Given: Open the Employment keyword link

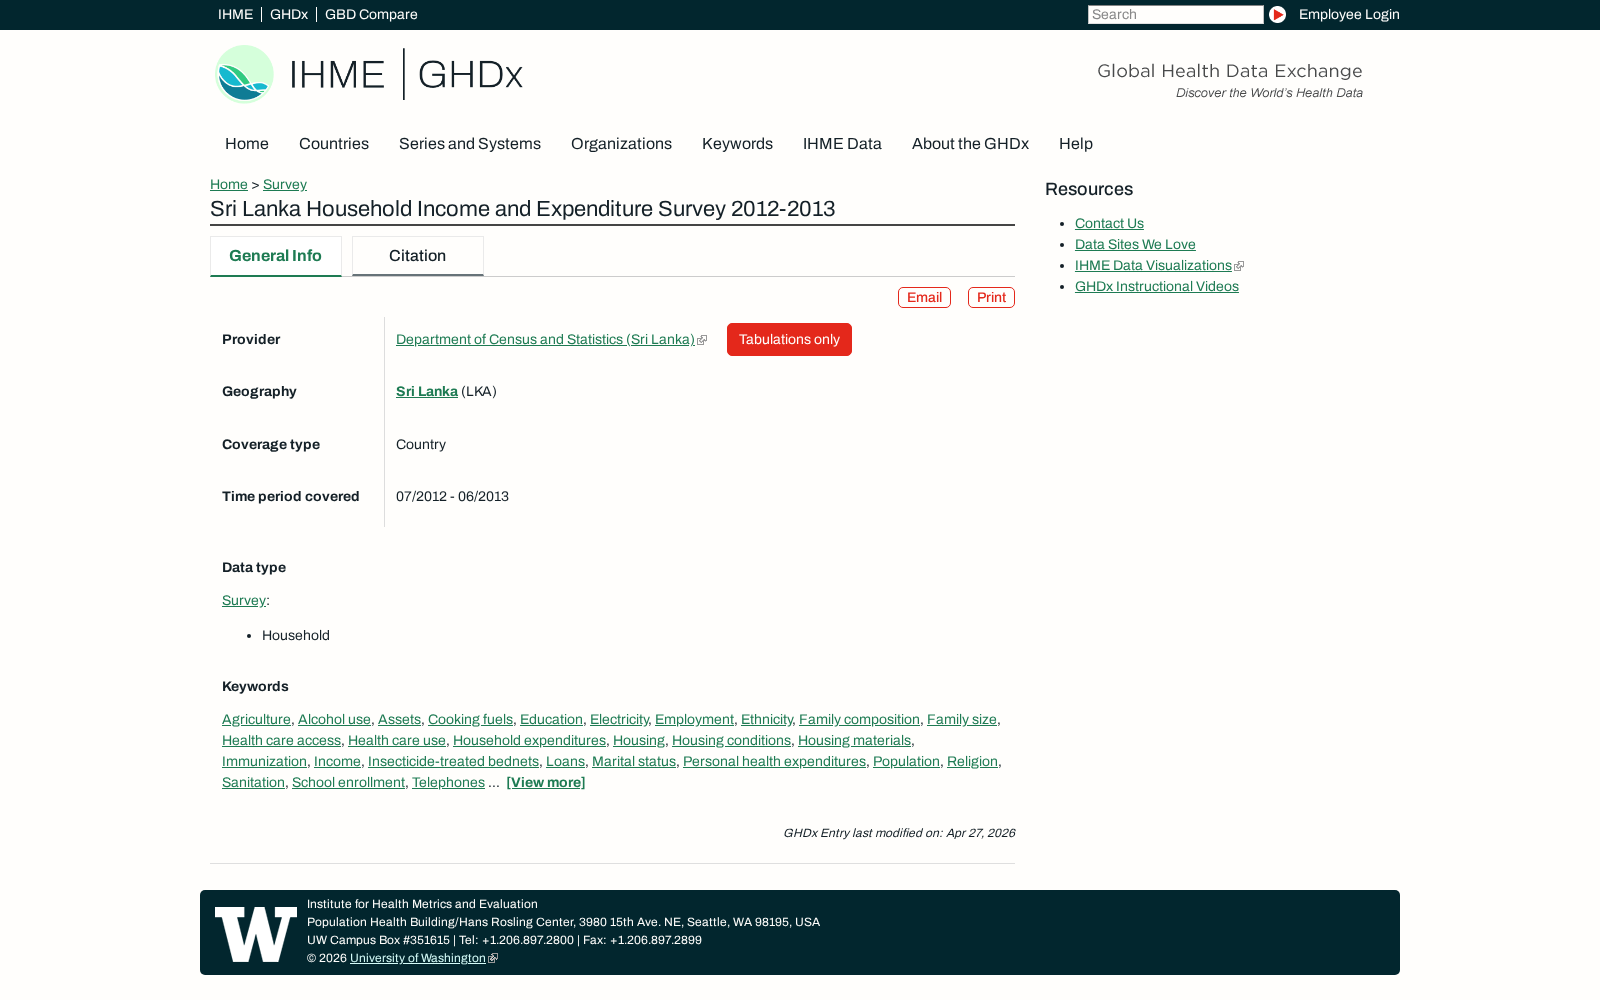Looking at the screenshot, I should click(694, 720).
